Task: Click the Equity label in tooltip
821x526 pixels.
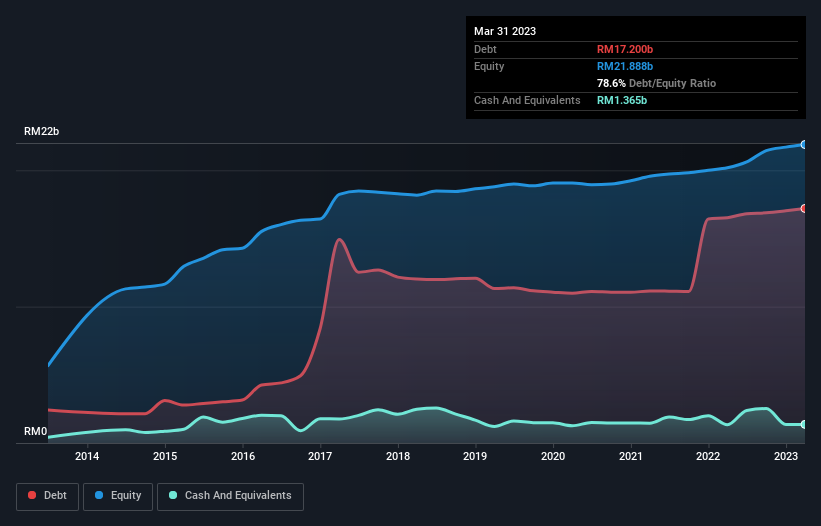Action: click(489, 66)
